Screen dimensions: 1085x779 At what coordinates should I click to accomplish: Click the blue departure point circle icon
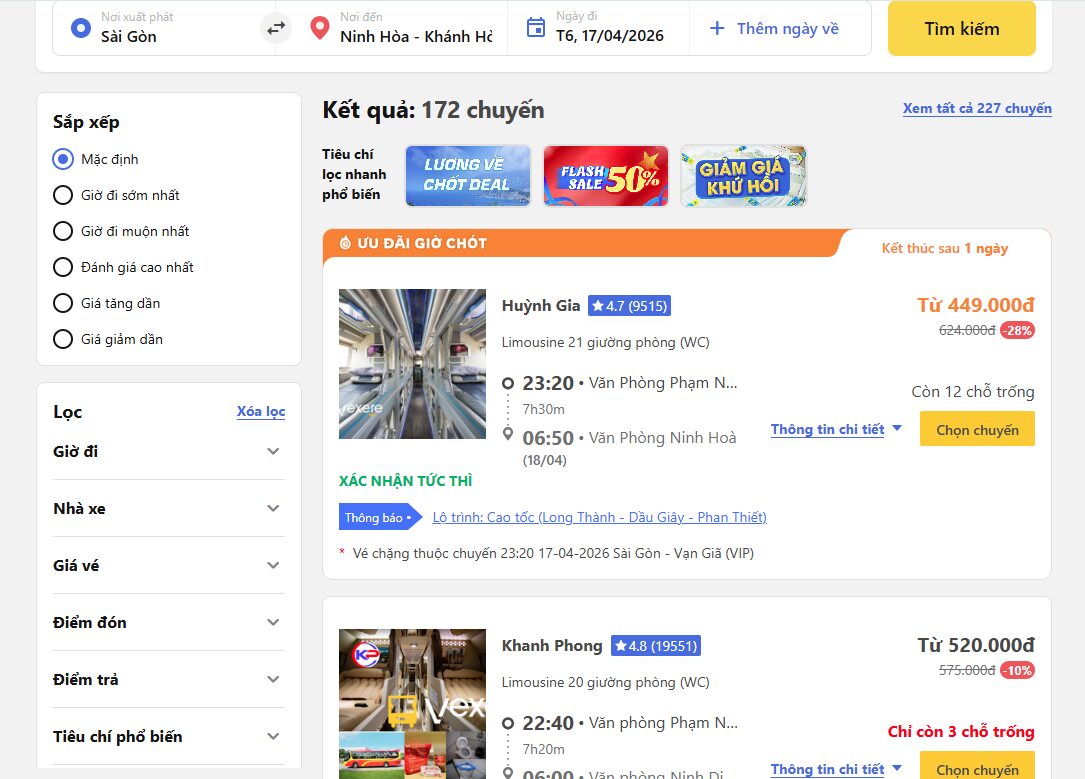click(x=81, y=28)
